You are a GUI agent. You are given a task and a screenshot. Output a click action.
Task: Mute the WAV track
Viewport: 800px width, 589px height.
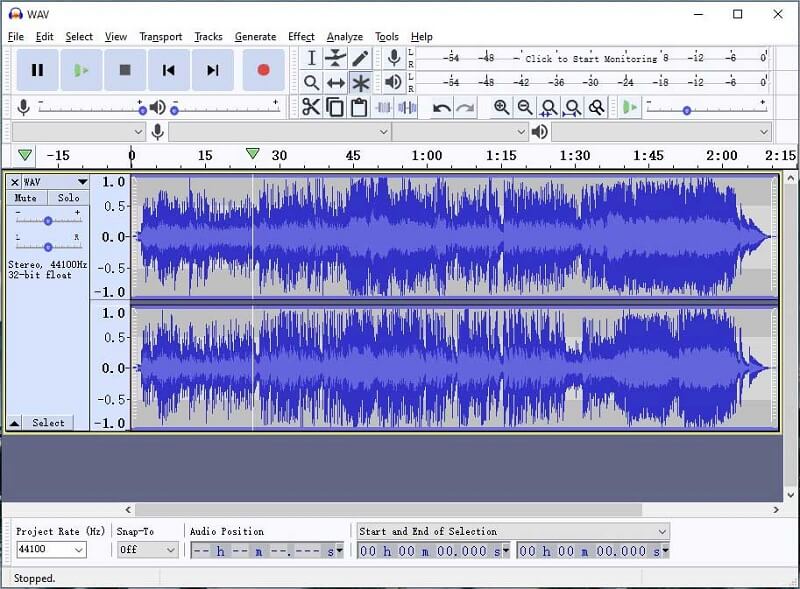(24, 198)
